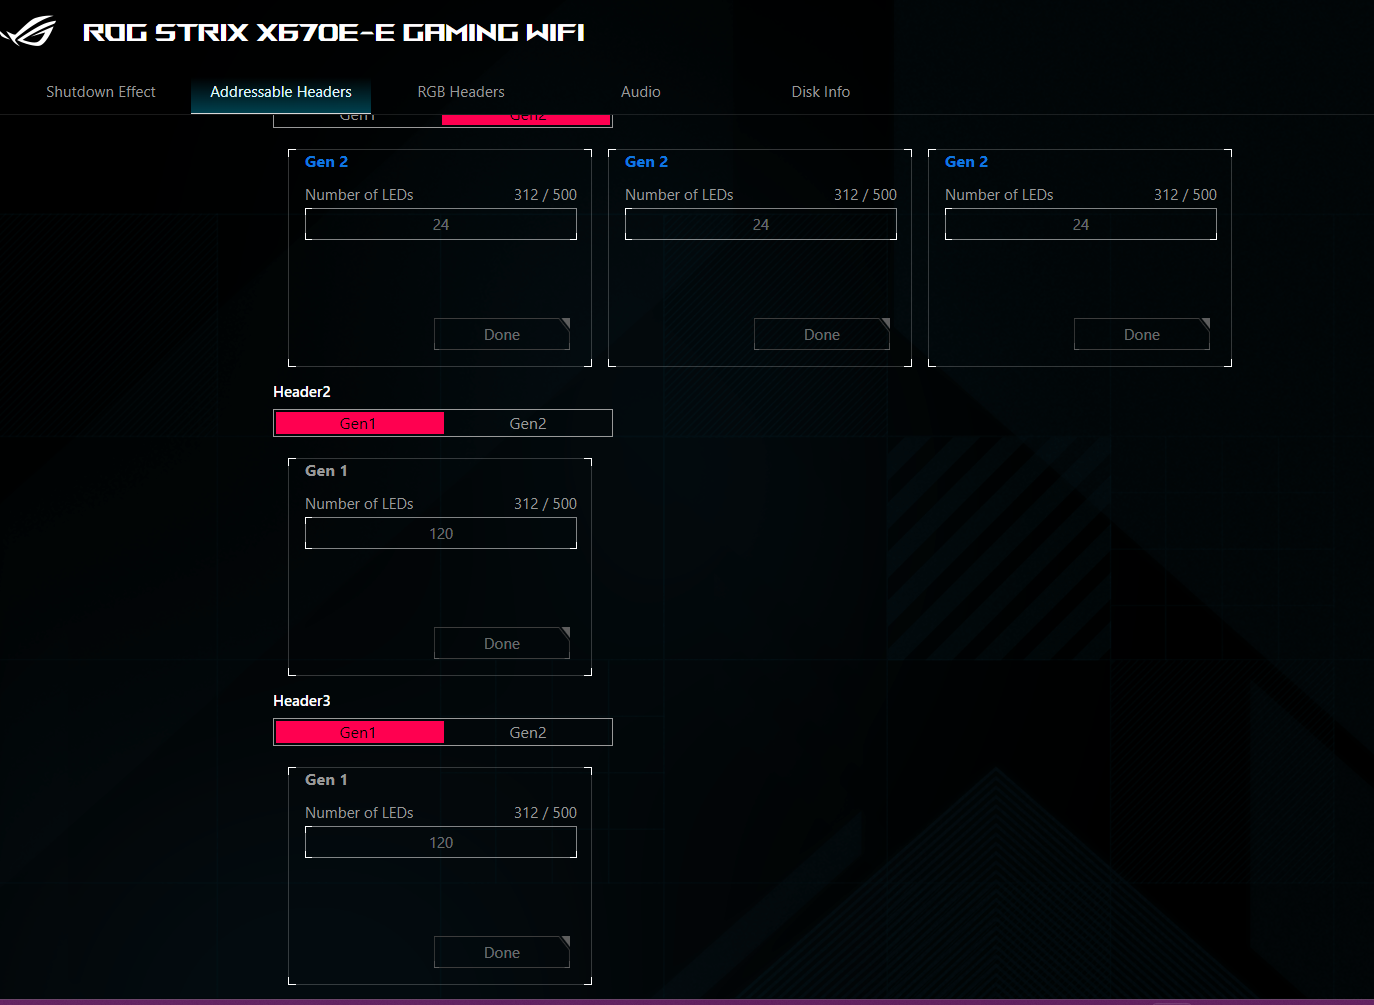This screenshot has height=1005, width=1374.
Task: Click Number of LEDs label in Header3 card
Action: [x=359, y=813]
